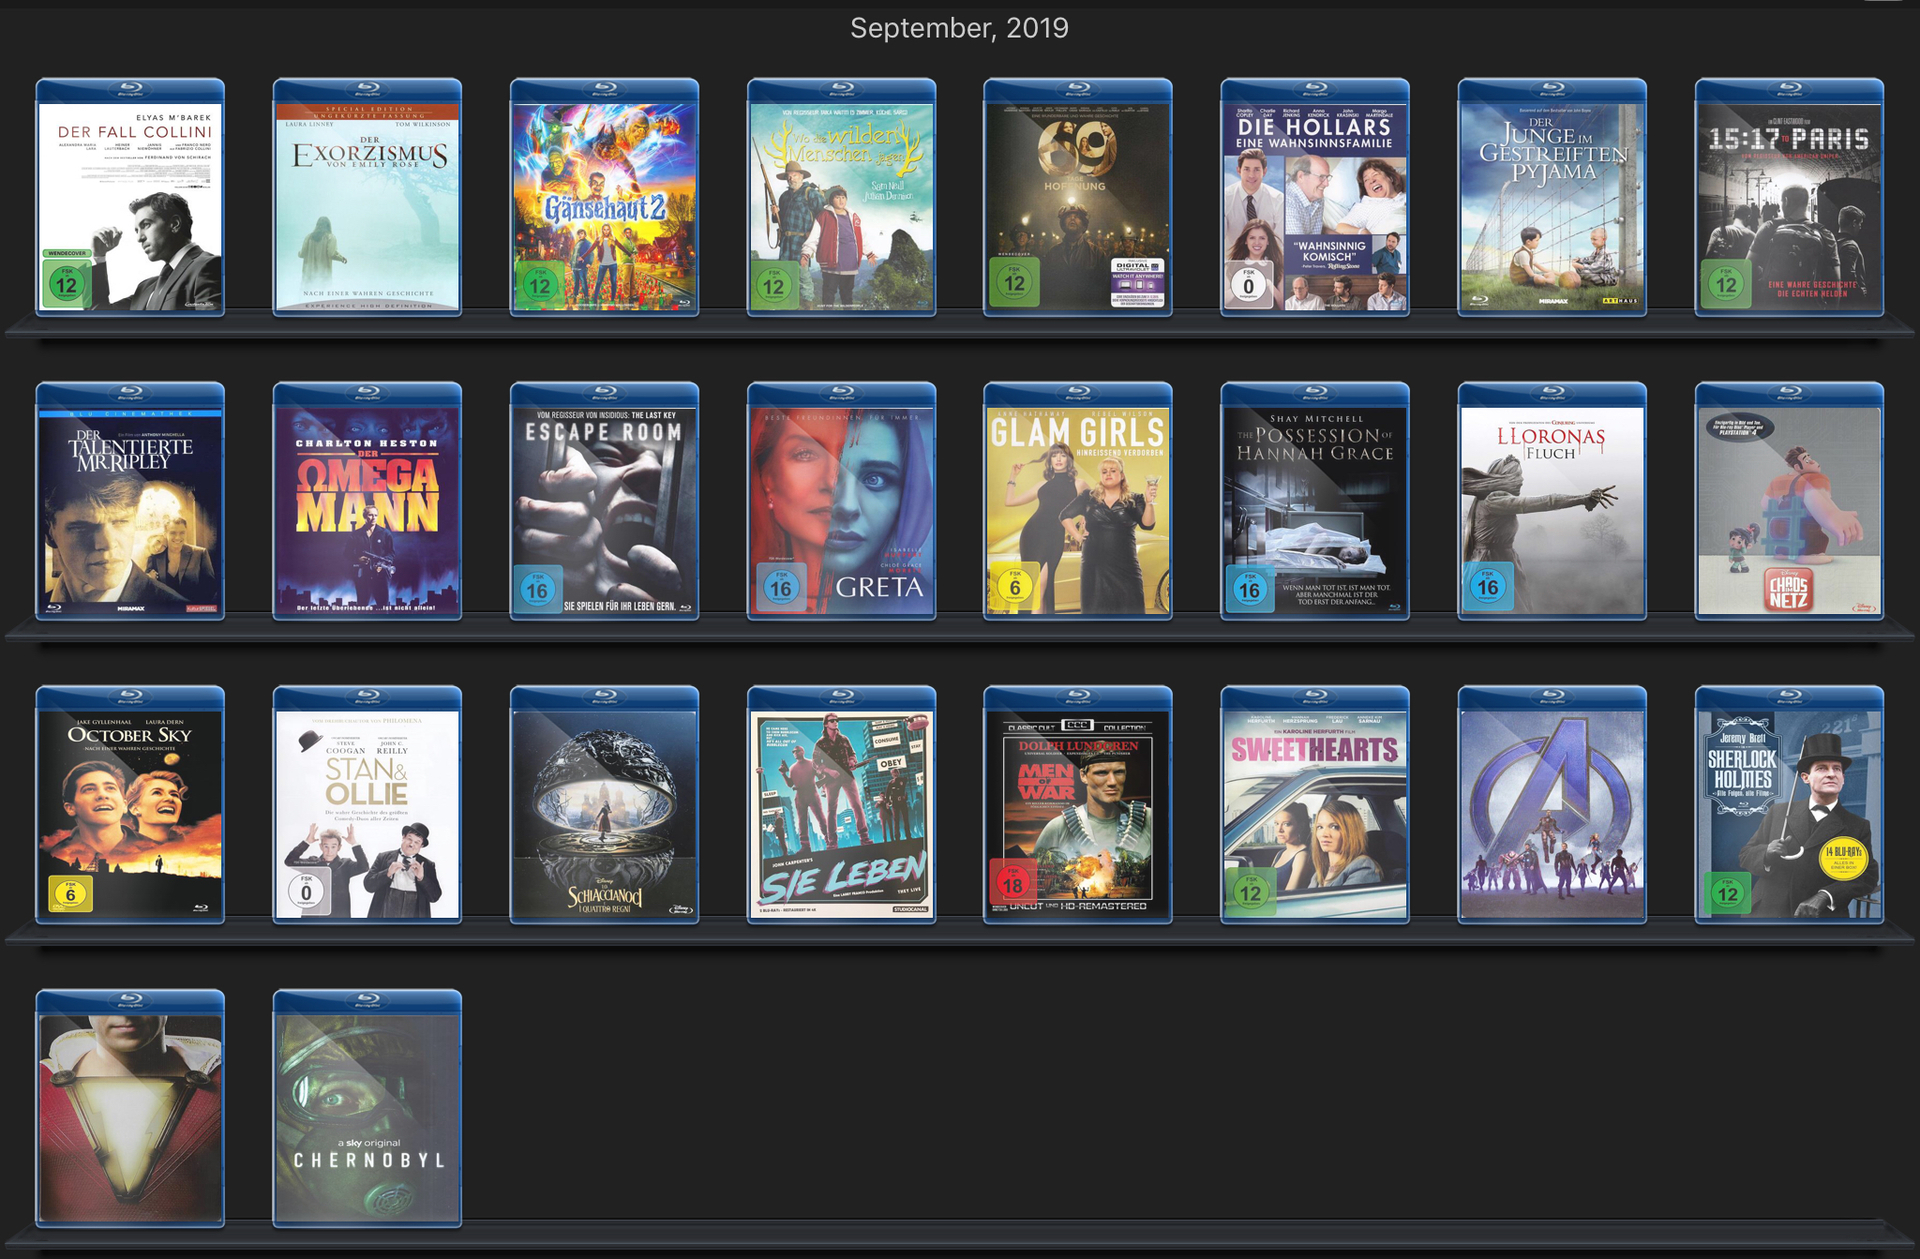
Task: Open the Escape Room movie cover
Action: click(604, 501)
